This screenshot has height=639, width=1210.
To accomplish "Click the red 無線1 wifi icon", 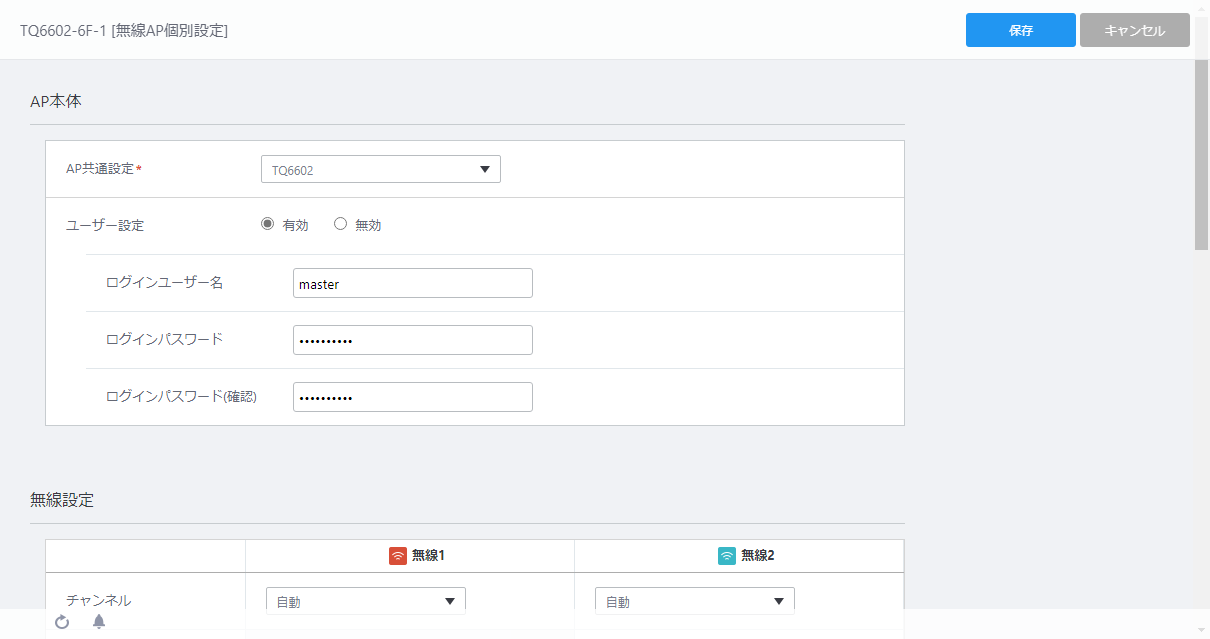I will coord(398,555).
